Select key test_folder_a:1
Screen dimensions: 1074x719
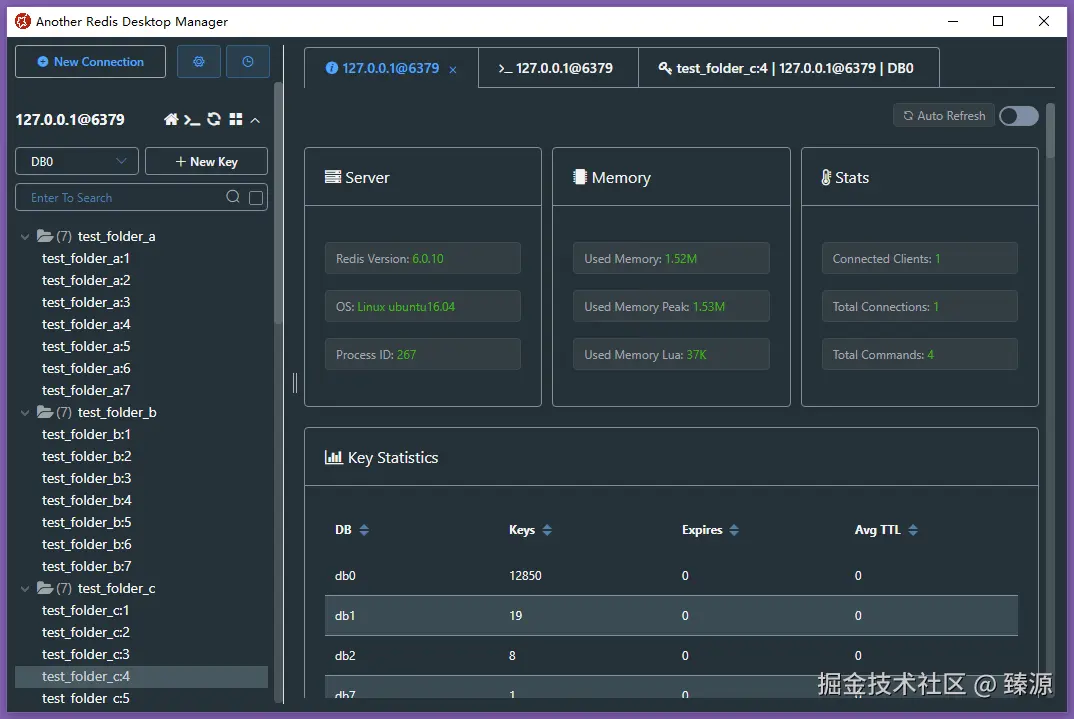86,258
